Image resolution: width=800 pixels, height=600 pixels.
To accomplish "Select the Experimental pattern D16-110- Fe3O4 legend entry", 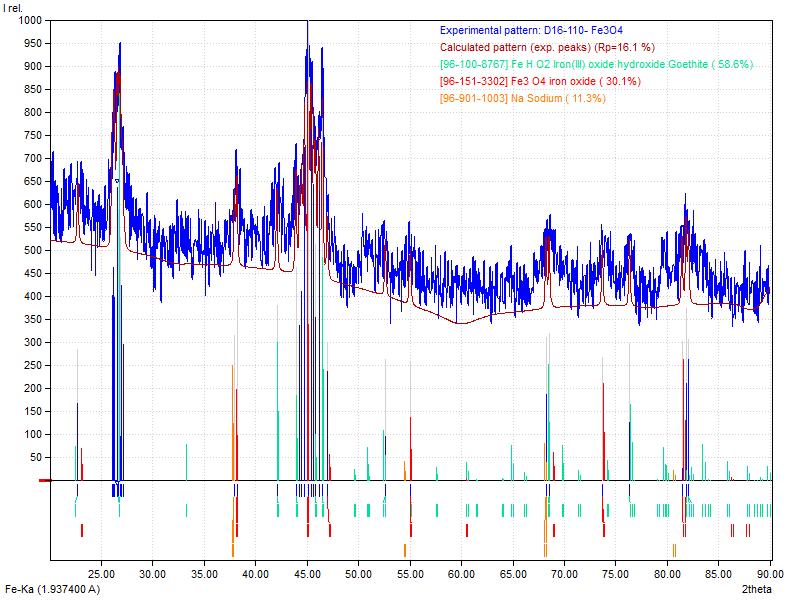I will 531,31.
